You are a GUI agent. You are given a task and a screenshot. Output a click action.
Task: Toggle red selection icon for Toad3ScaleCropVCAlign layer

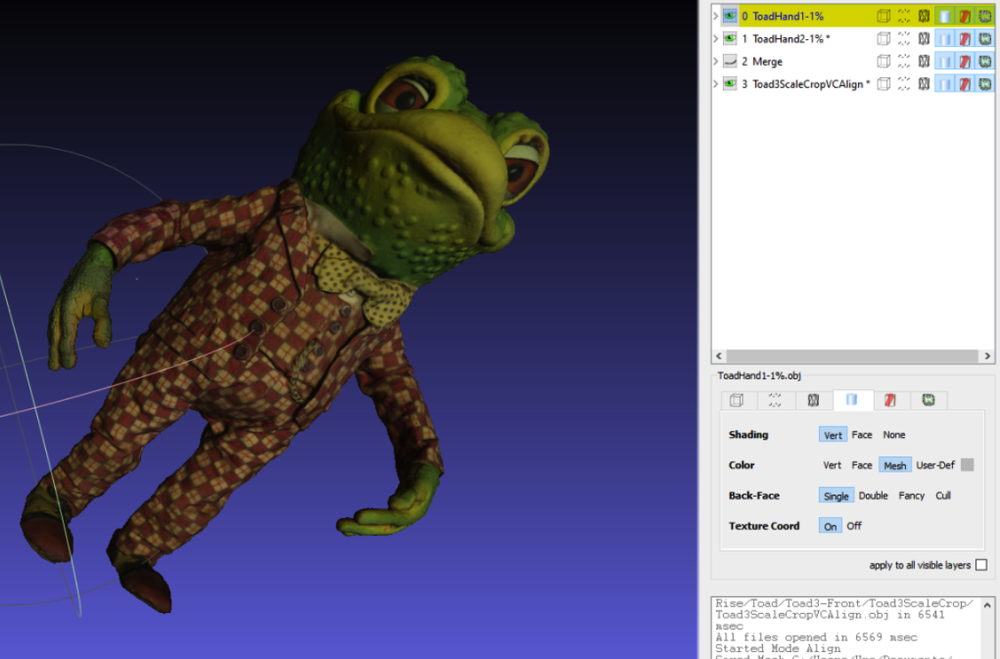pyautogui.click(x=965, y=84)
